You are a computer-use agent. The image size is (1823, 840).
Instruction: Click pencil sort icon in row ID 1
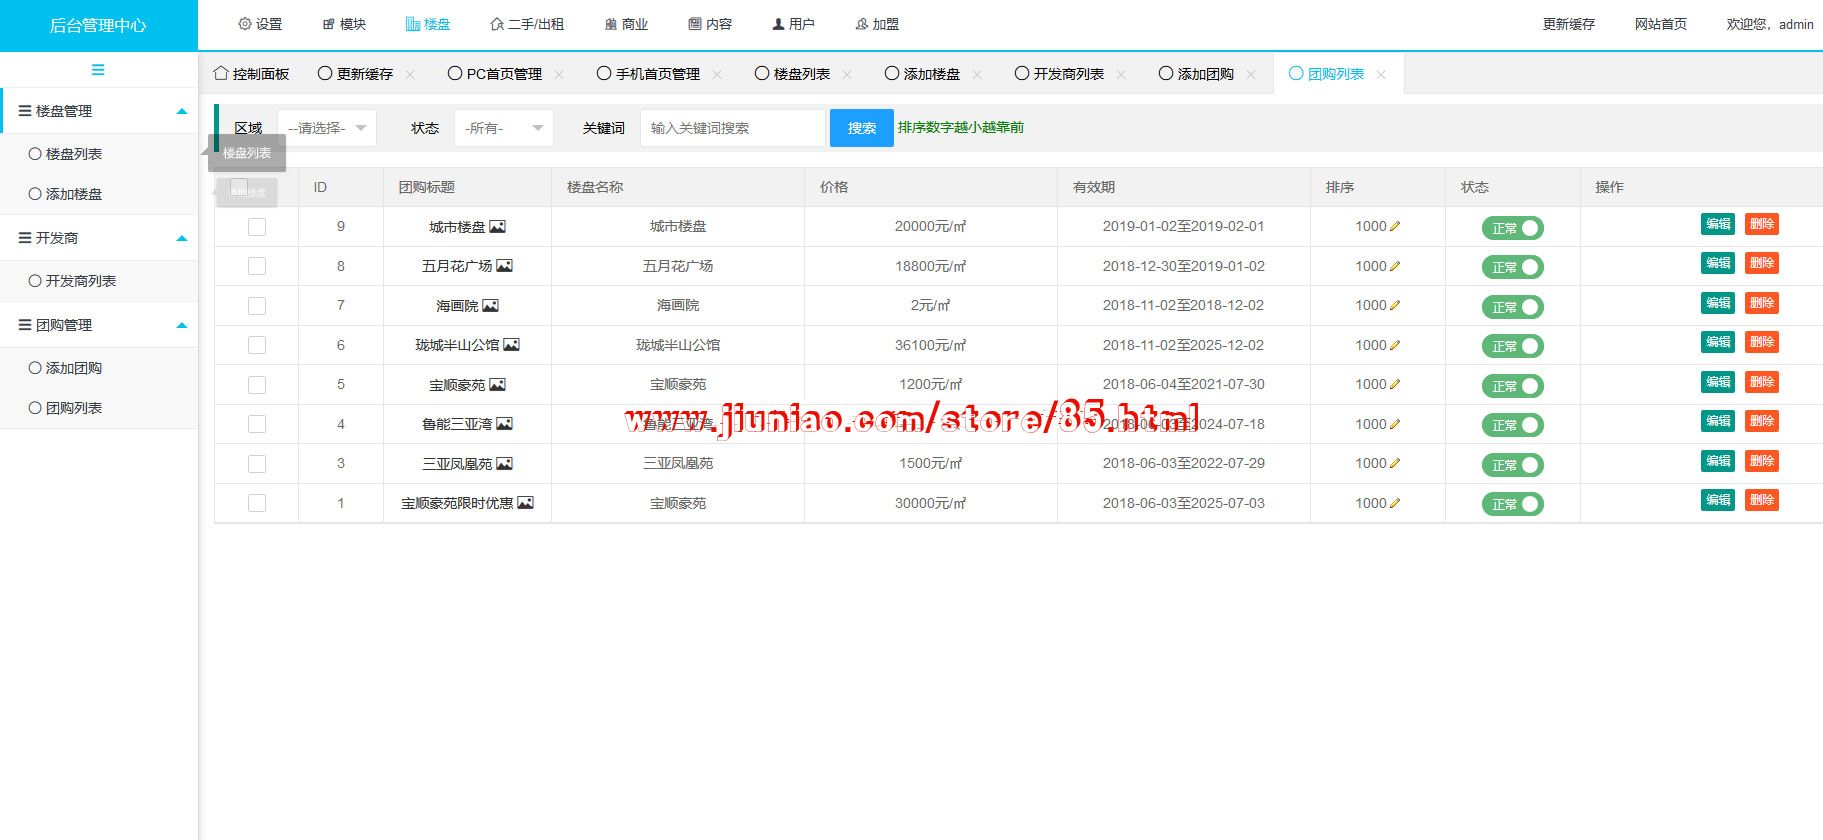pos(1395,504)
